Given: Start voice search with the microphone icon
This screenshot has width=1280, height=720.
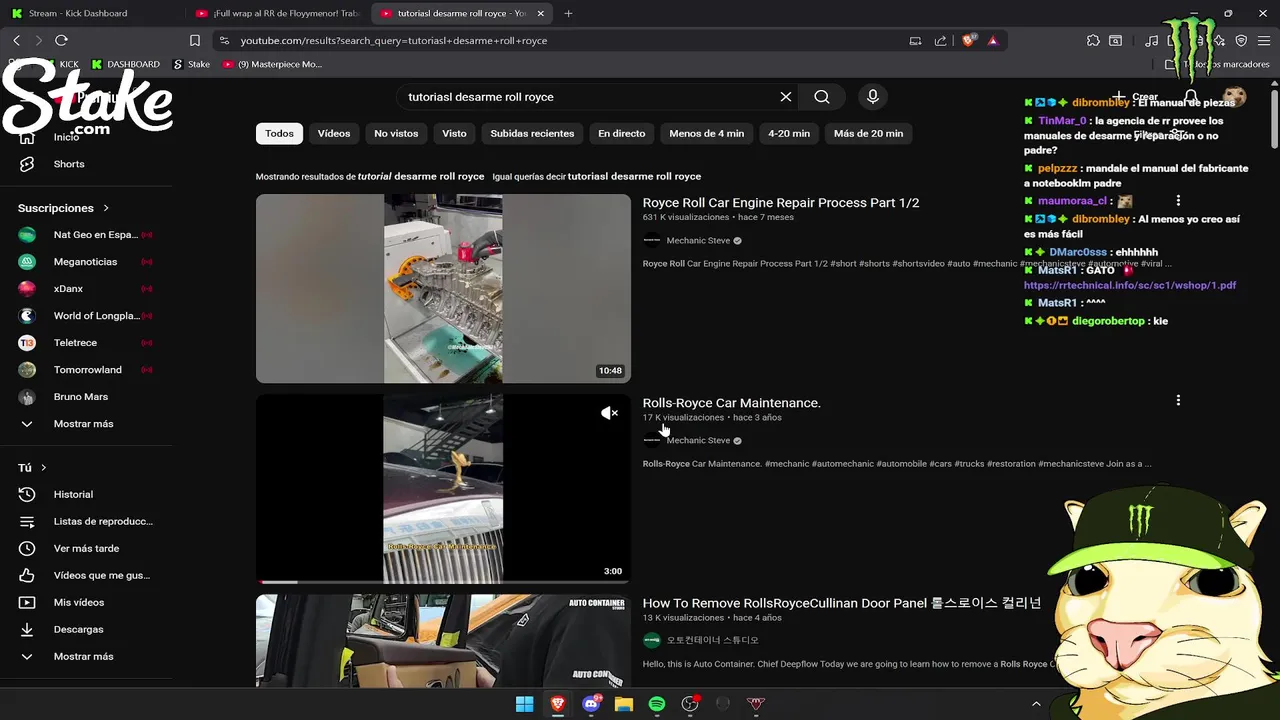Looking at the screenshot, I should click(873, 97).
